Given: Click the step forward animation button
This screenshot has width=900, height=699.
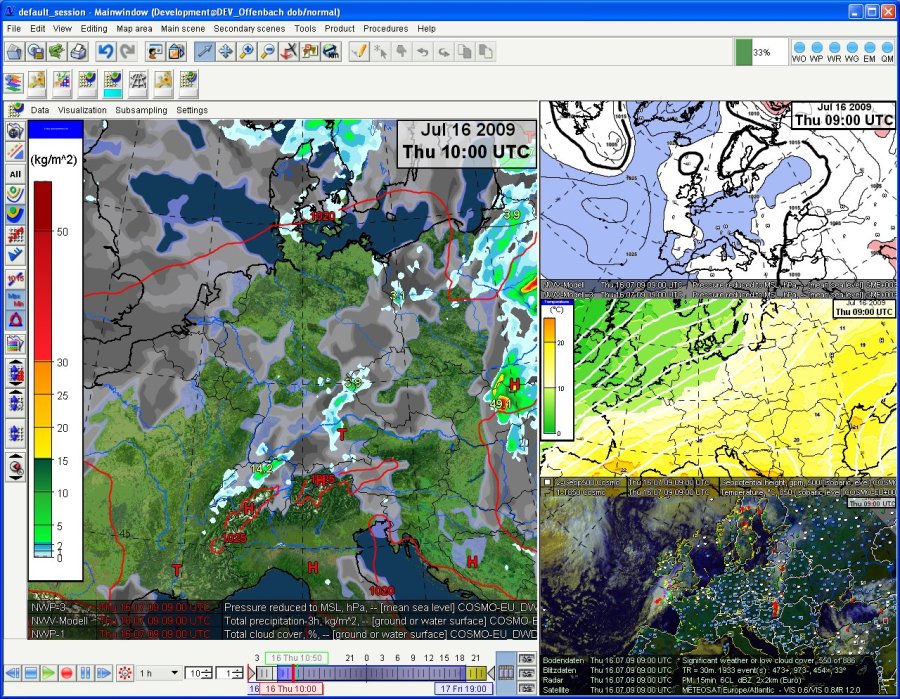Looking at the screenshot, I should [x=103, y=673].
